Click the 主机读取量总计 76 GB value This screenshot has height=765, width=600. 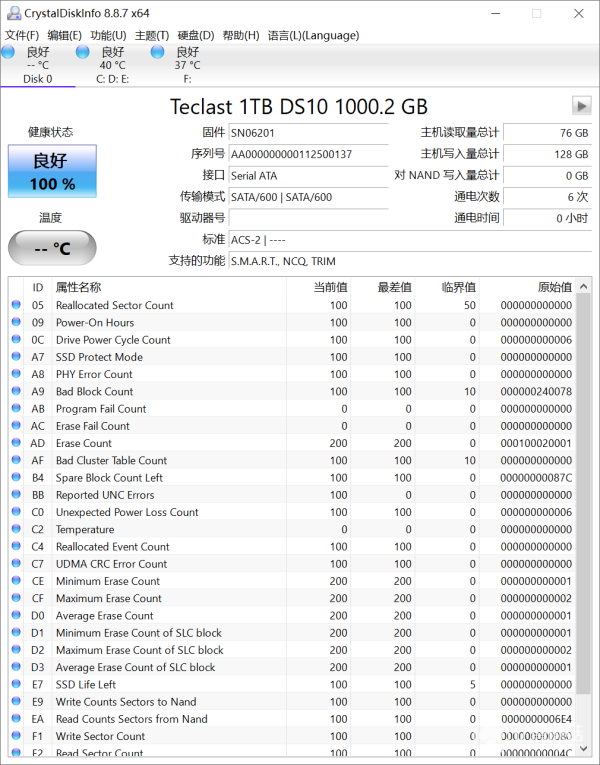547,133
